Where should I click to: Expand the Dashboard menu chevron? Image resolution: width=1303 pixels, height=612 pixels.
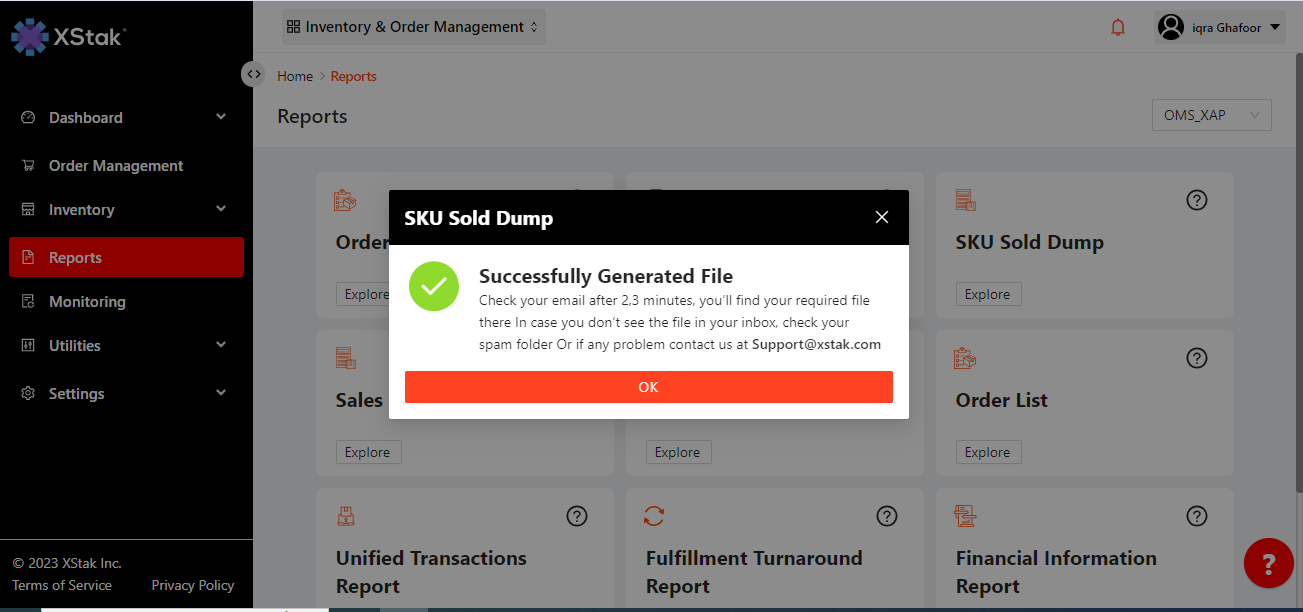[x=221, y=117]
